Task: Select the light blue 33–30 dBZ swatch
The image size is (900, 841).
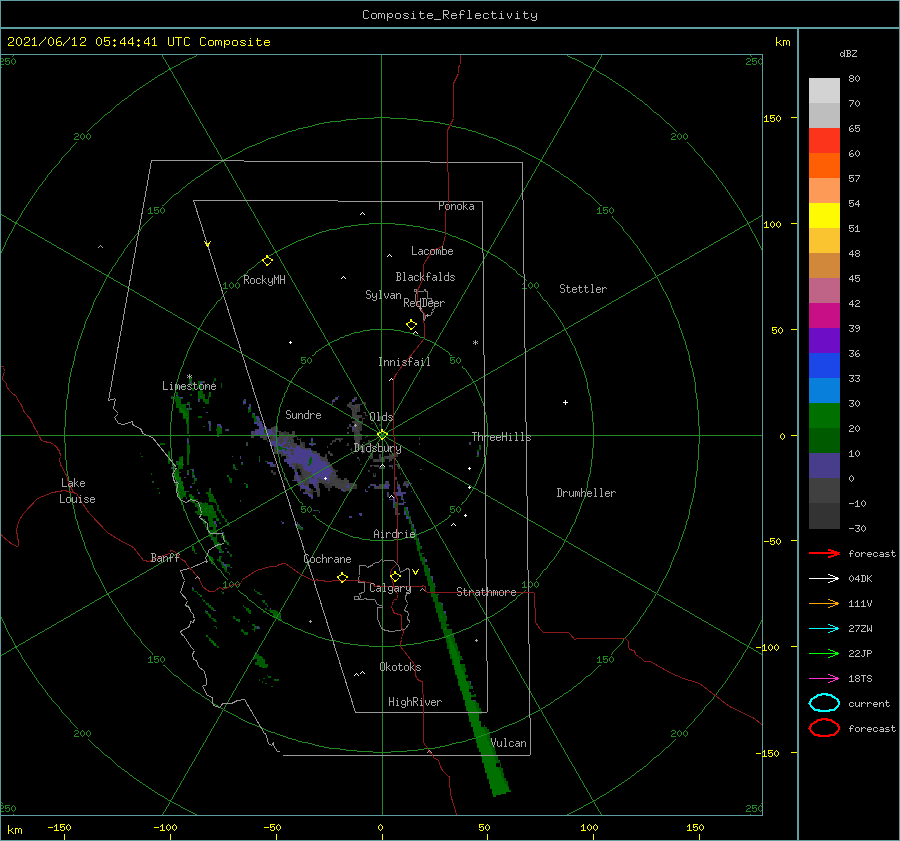Action: click(824, 390)
